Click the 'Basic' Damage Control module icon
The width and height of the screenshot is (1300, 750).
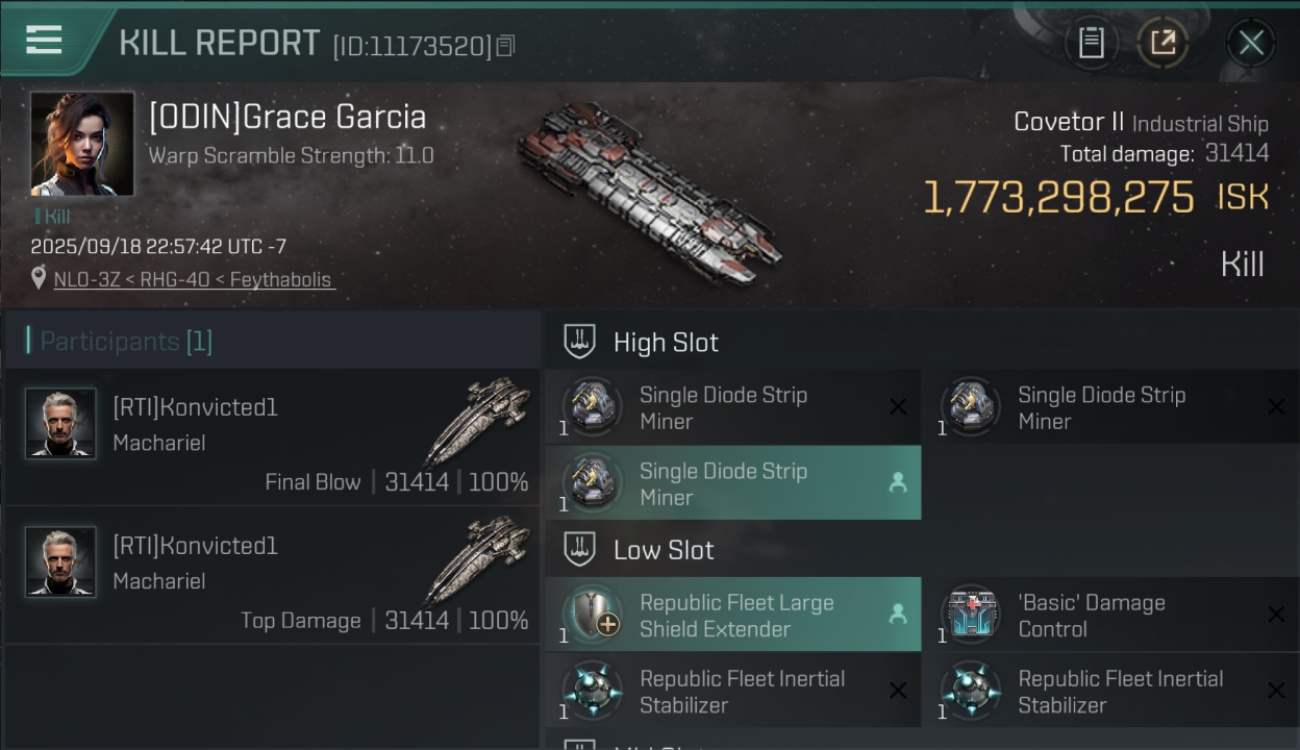pos(970,615)
